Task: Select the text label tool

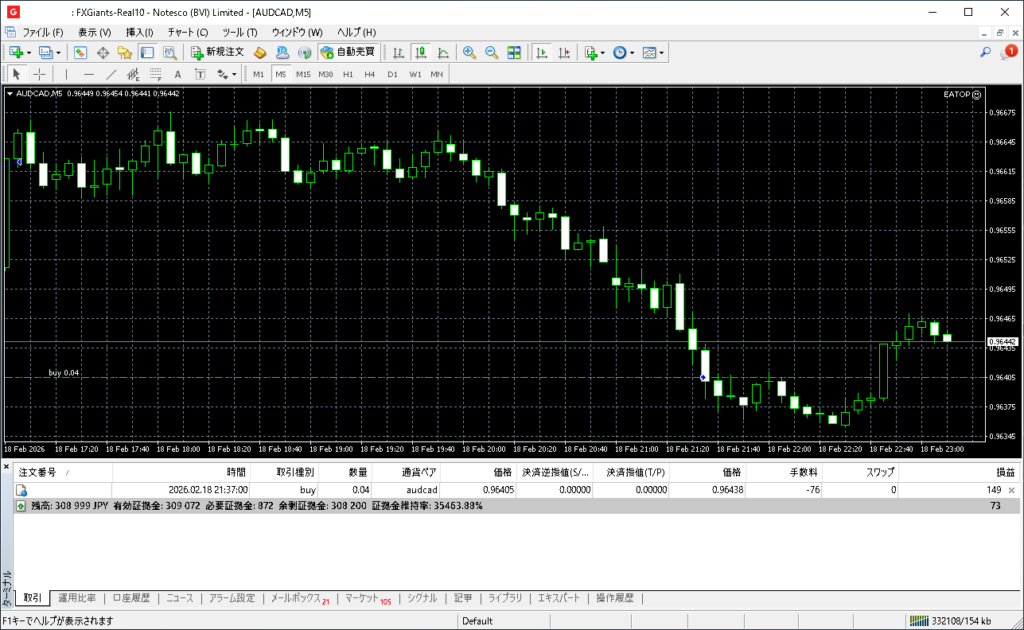Action: [x=178, y=74]
